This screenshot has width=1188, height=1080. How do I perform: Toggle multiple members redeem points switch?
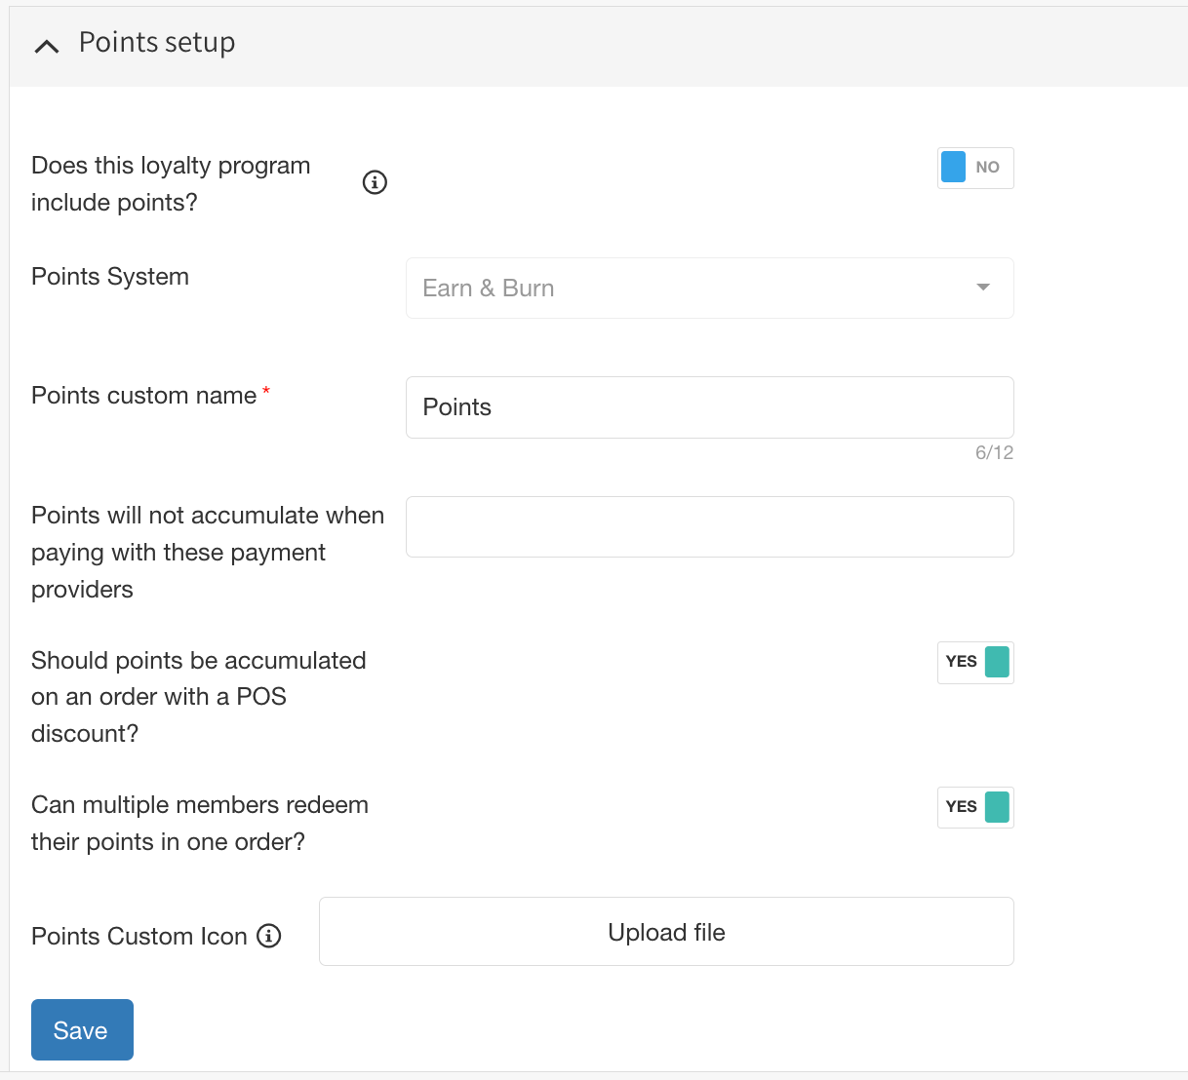coord(975,807)
